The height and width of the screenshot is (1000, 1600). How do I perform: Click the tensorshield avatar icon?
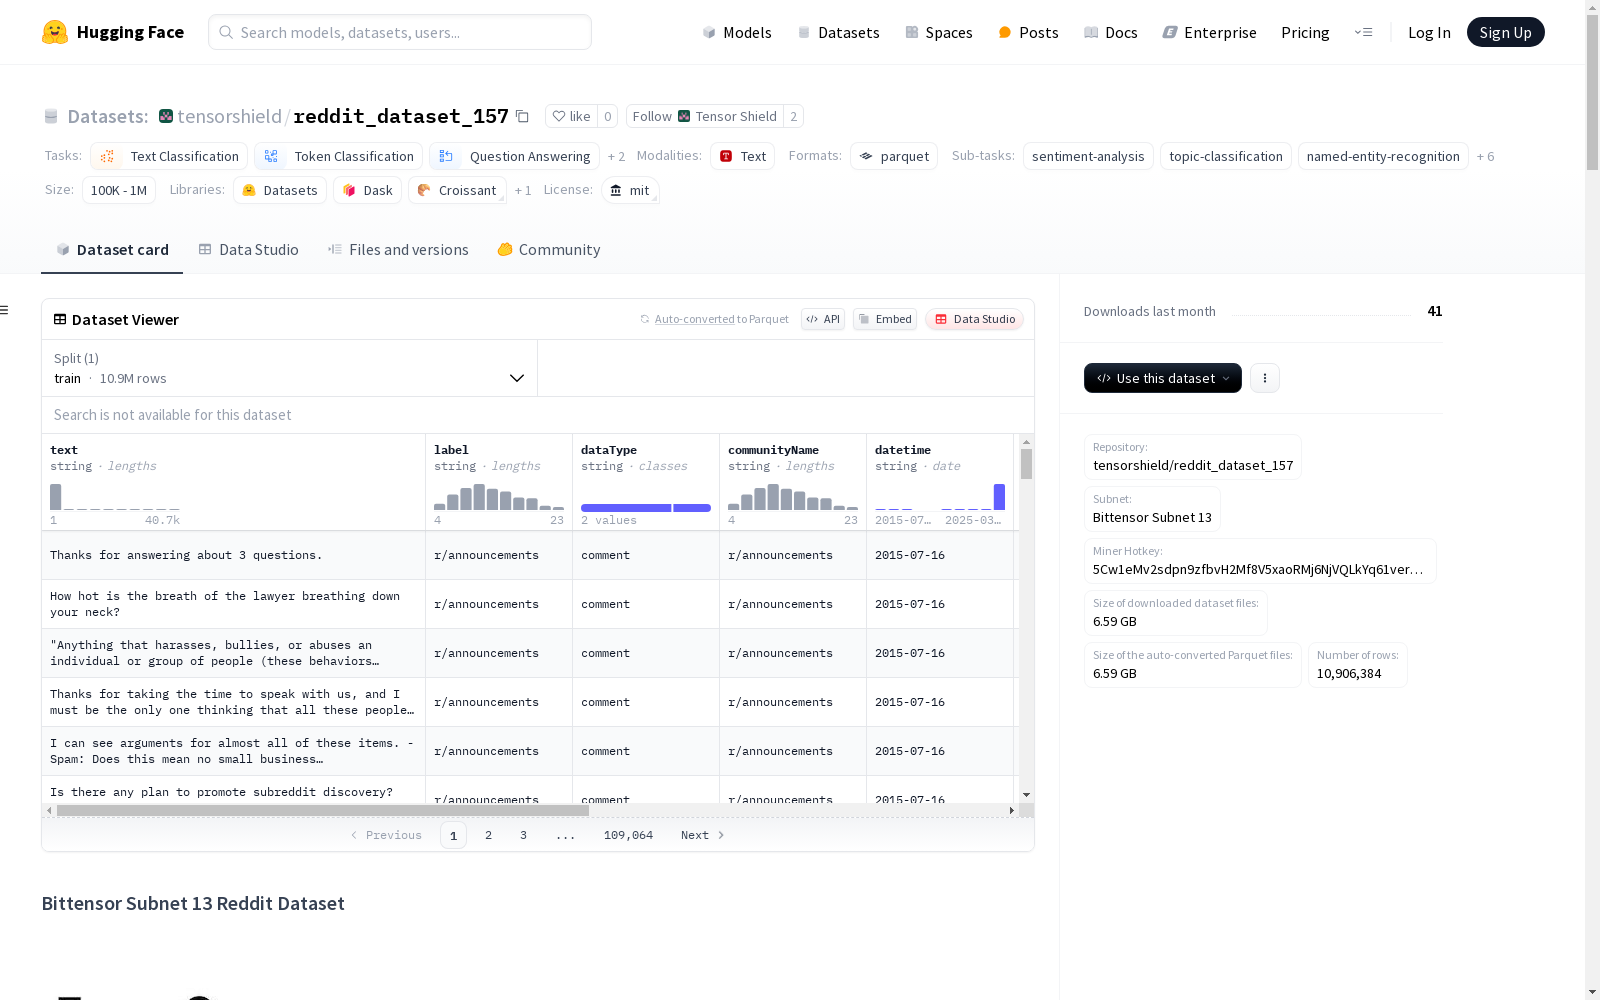tap(166, 116)
